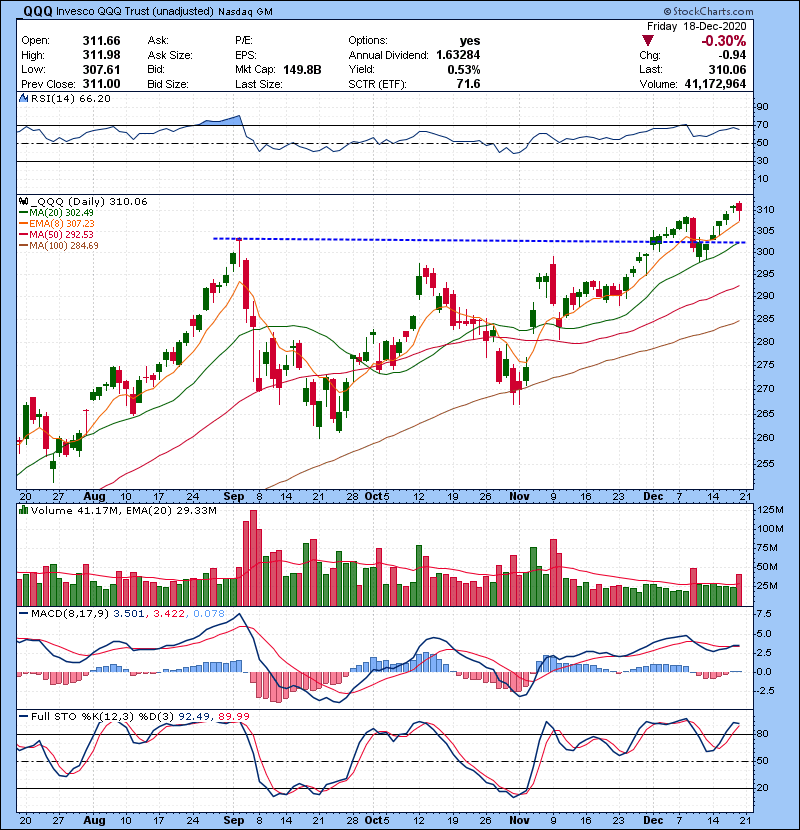Click the MA(50) 292.53 legend entry
The height and width of the screenshot is (830, 800).
[59, 234]
